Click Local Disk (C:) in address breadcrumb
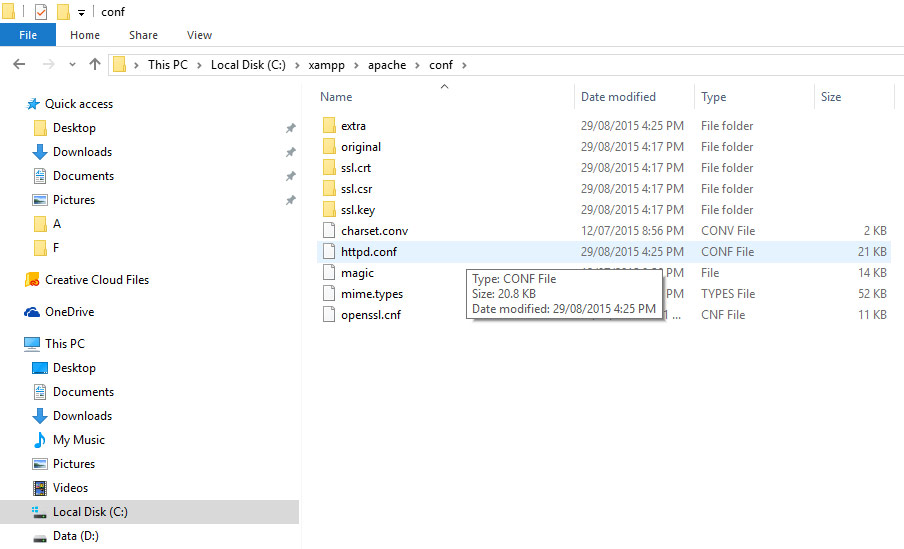Screen dimensions: 904x549 (248, 65)
